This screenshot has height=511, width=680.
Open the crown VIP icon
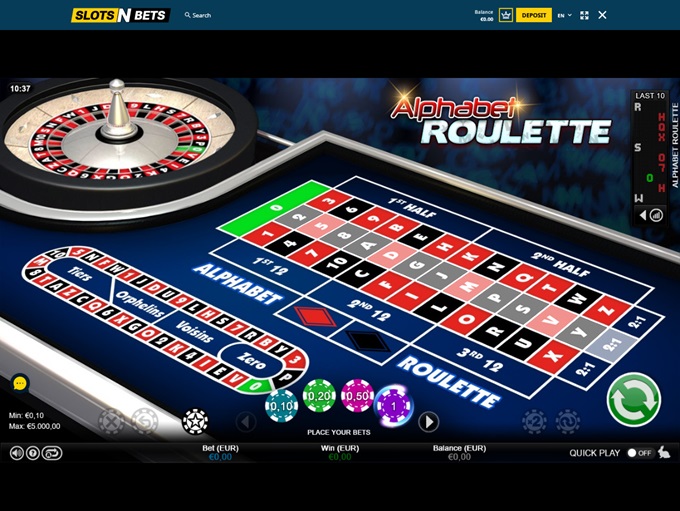506,15
